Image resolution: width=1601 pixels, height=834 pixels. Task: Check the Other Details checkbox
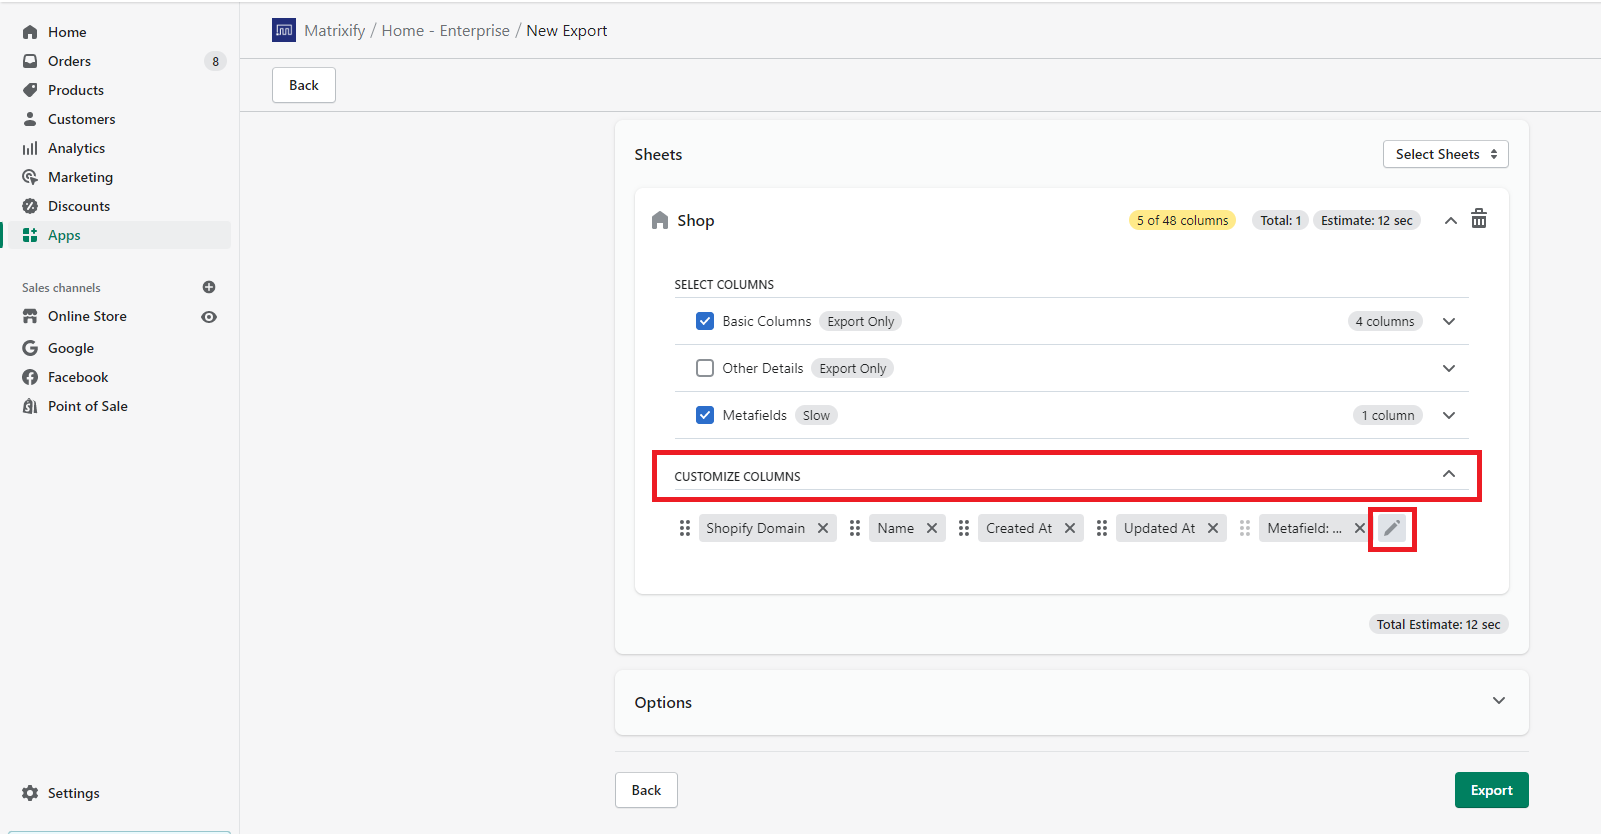(705, 368)
